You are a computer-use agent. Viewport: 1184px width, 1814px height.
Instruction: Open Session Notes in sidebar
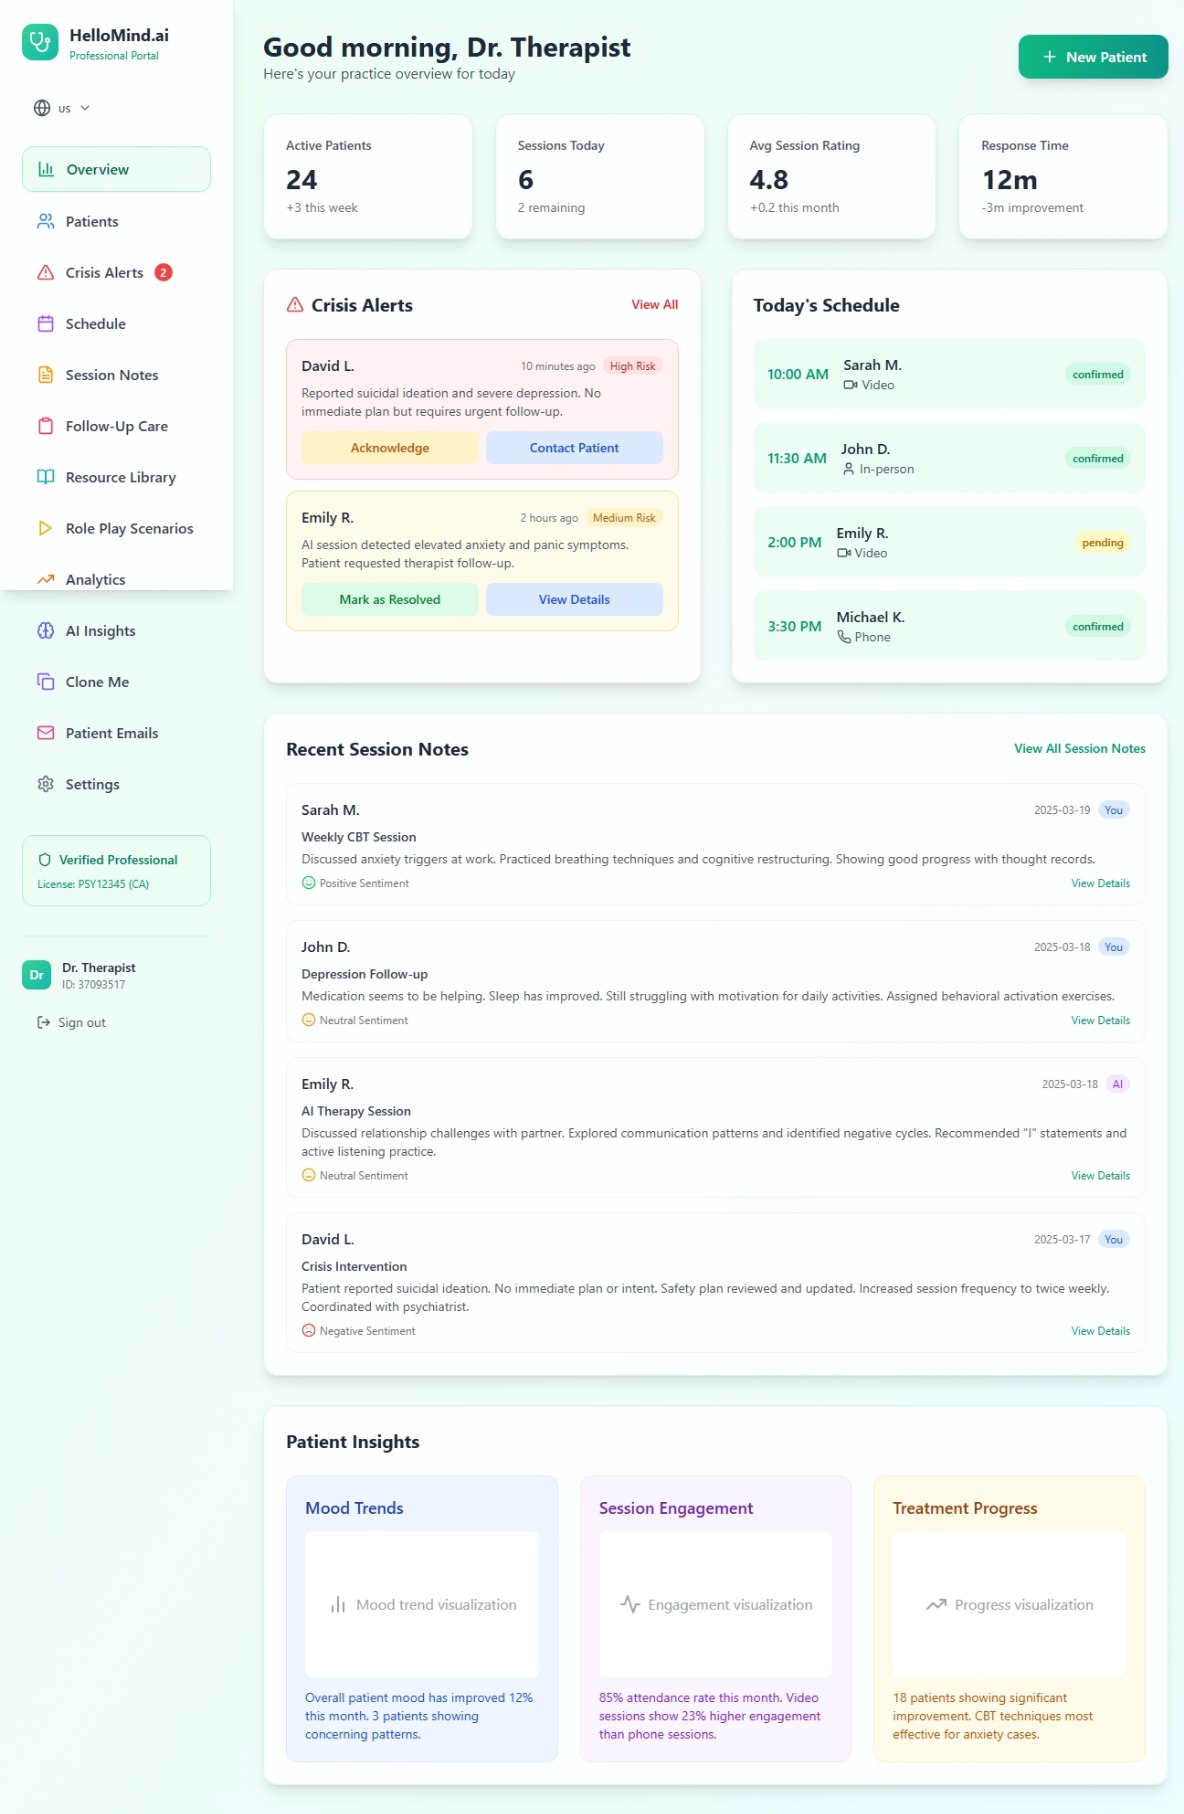click(x=116, y=375)
